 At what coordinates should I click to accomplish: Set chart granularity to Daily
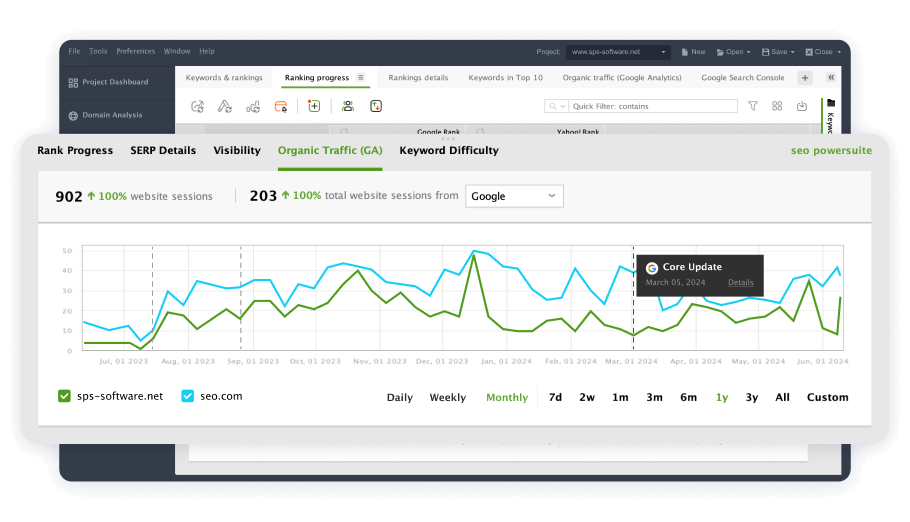400,397
